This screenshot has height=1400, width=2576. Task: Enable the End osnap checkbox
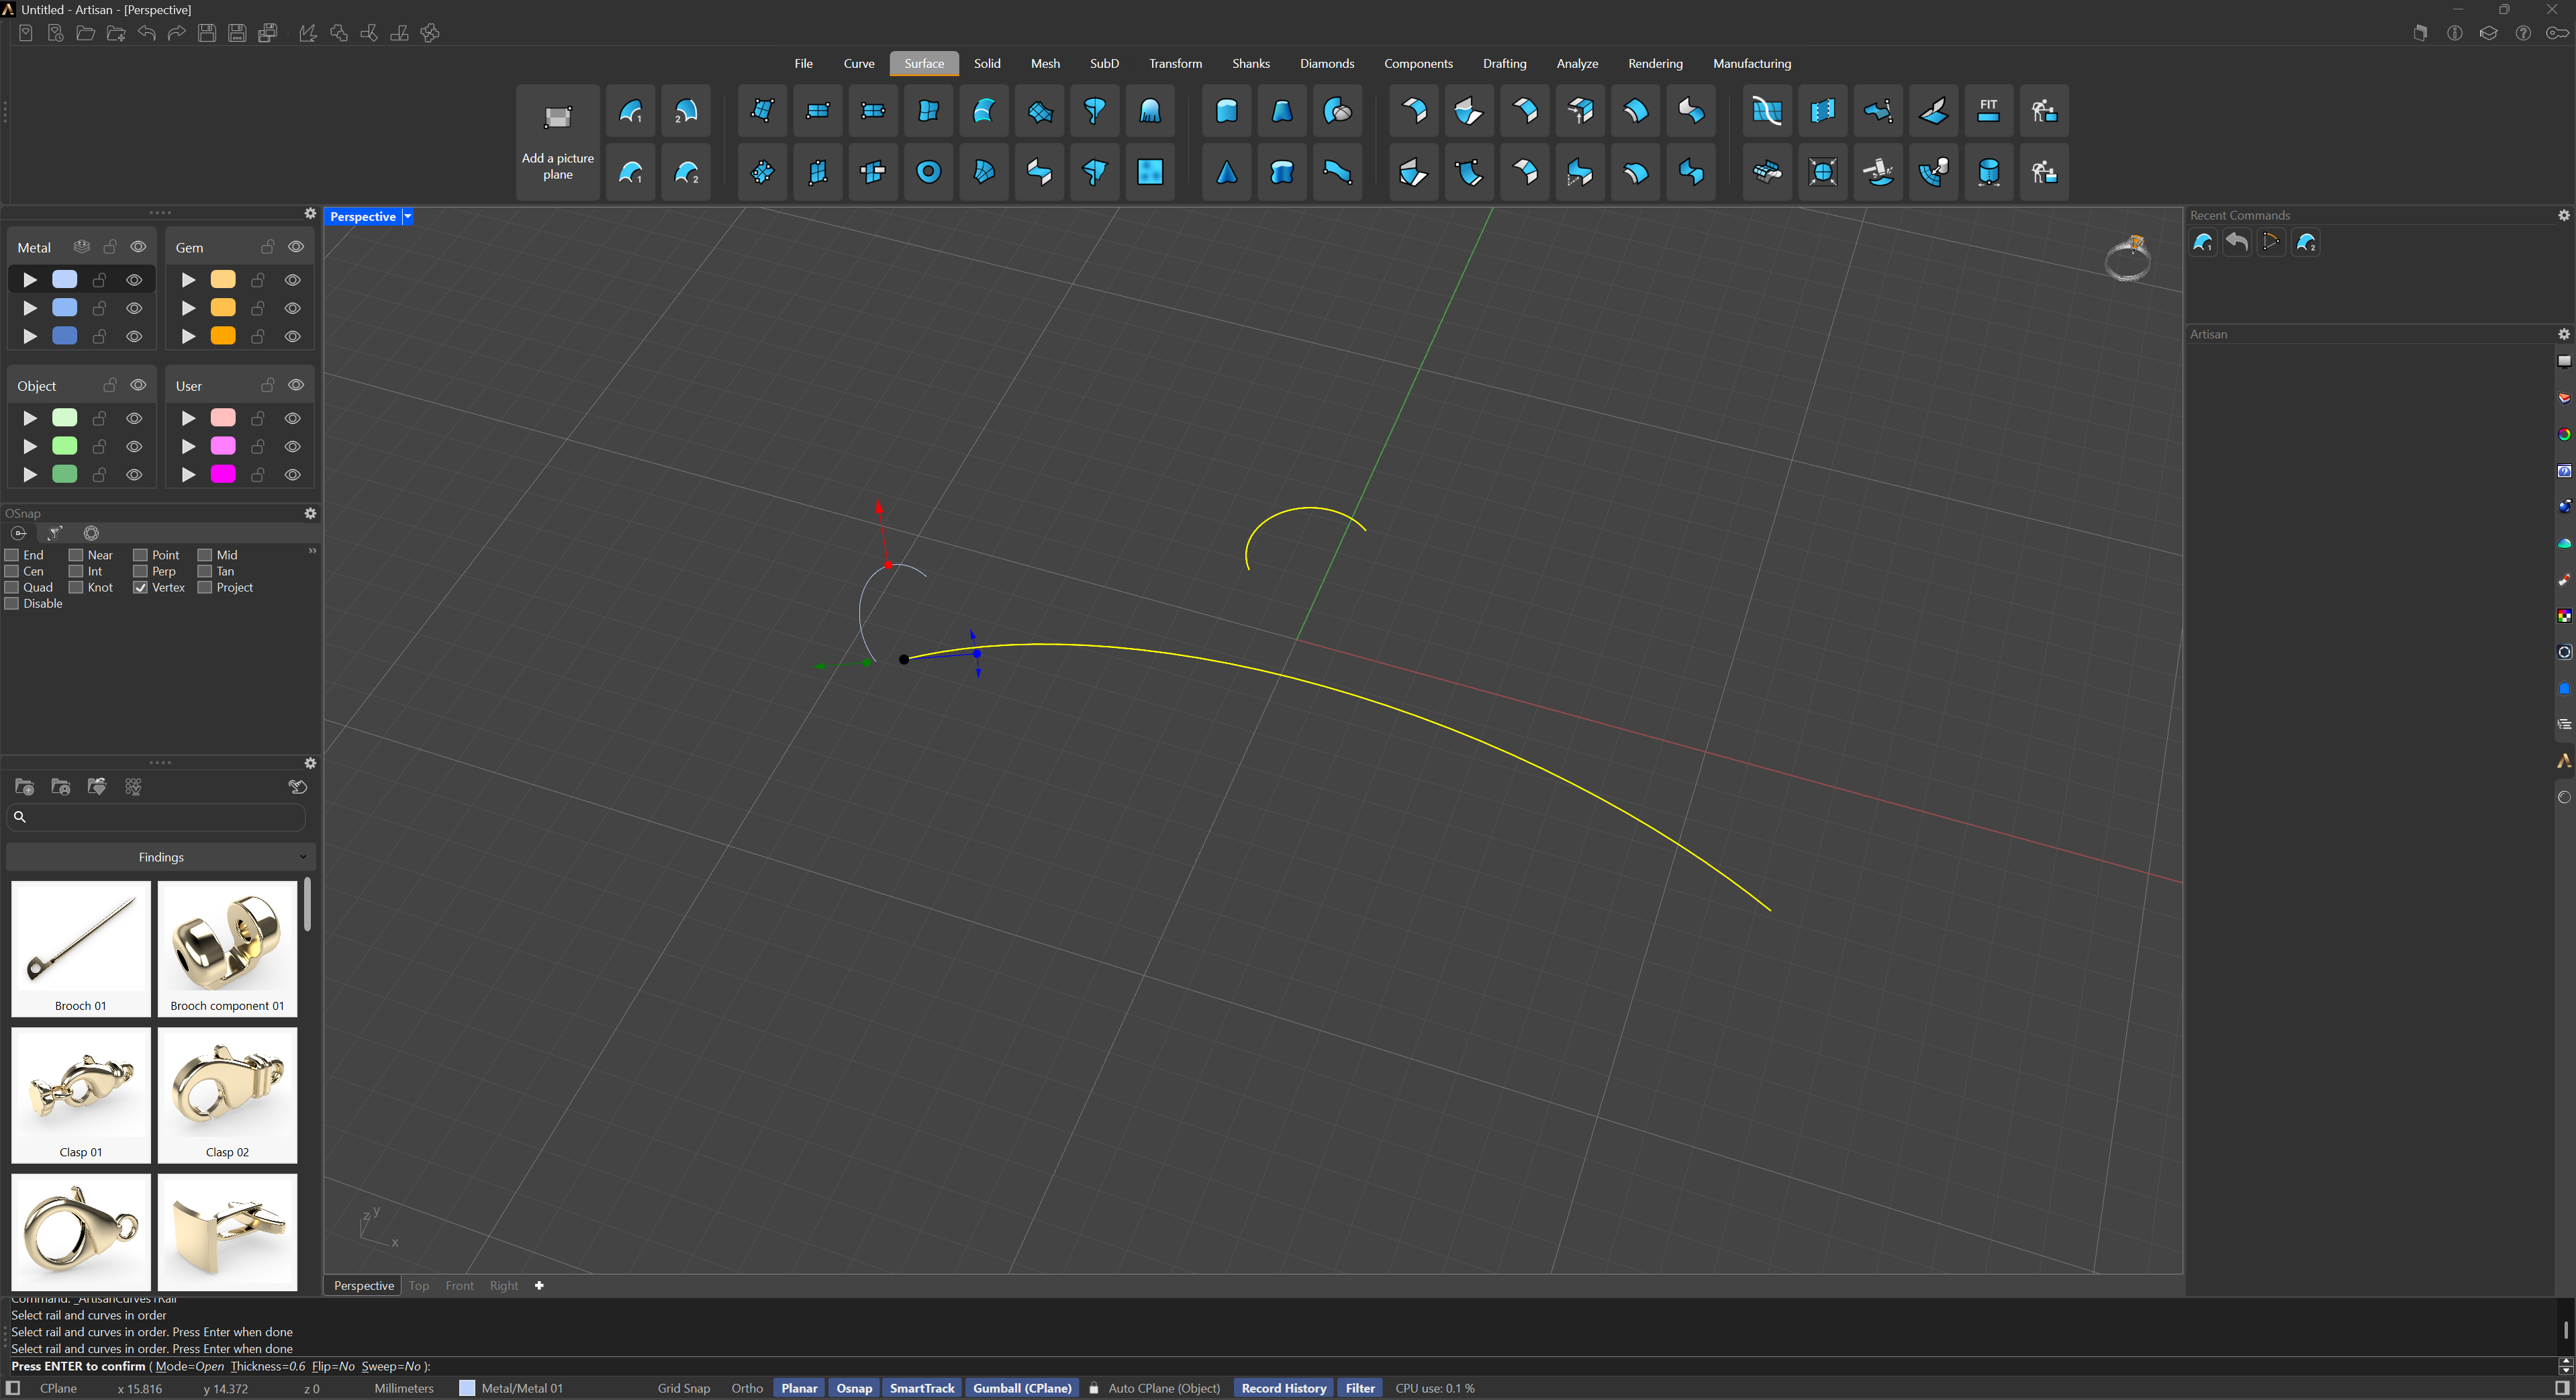(12, 555)
